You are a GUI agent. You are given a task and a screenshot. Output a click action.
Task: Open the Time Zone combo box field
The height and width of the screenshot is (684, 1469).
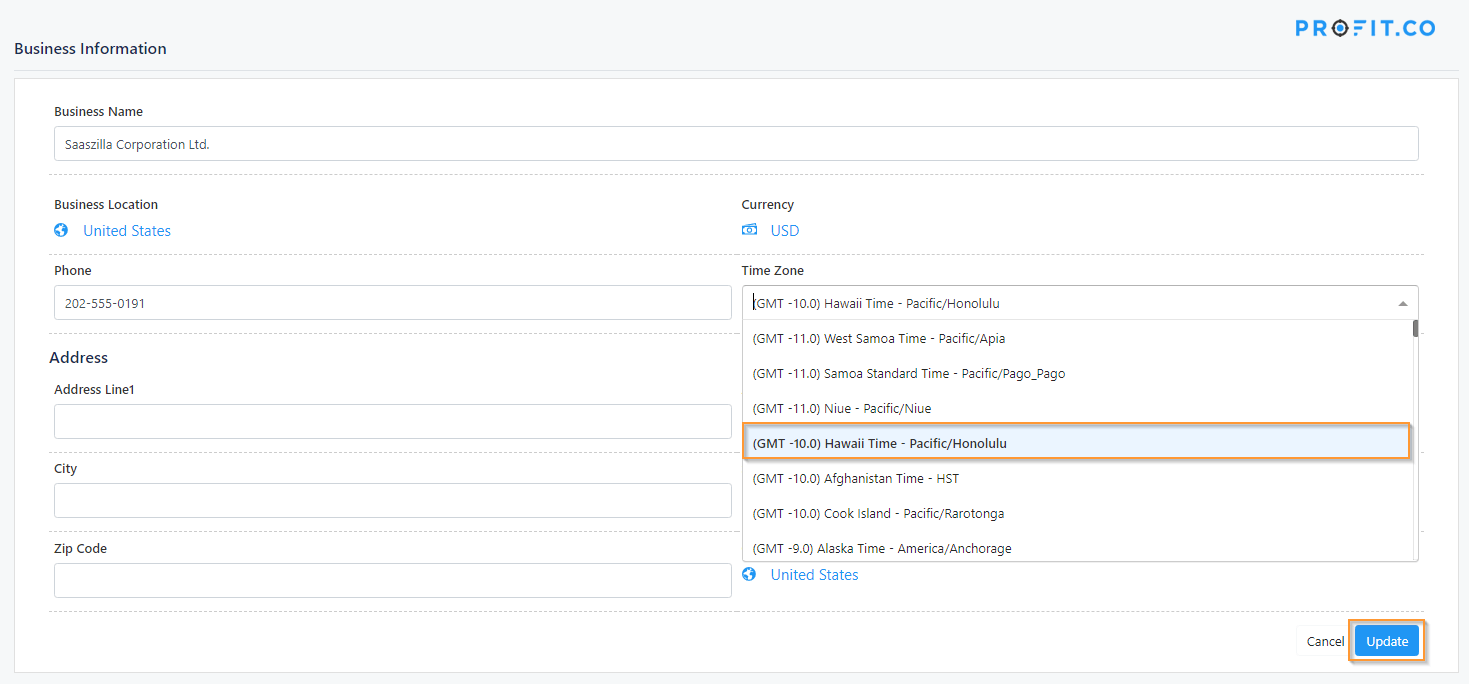point(1070,303)
